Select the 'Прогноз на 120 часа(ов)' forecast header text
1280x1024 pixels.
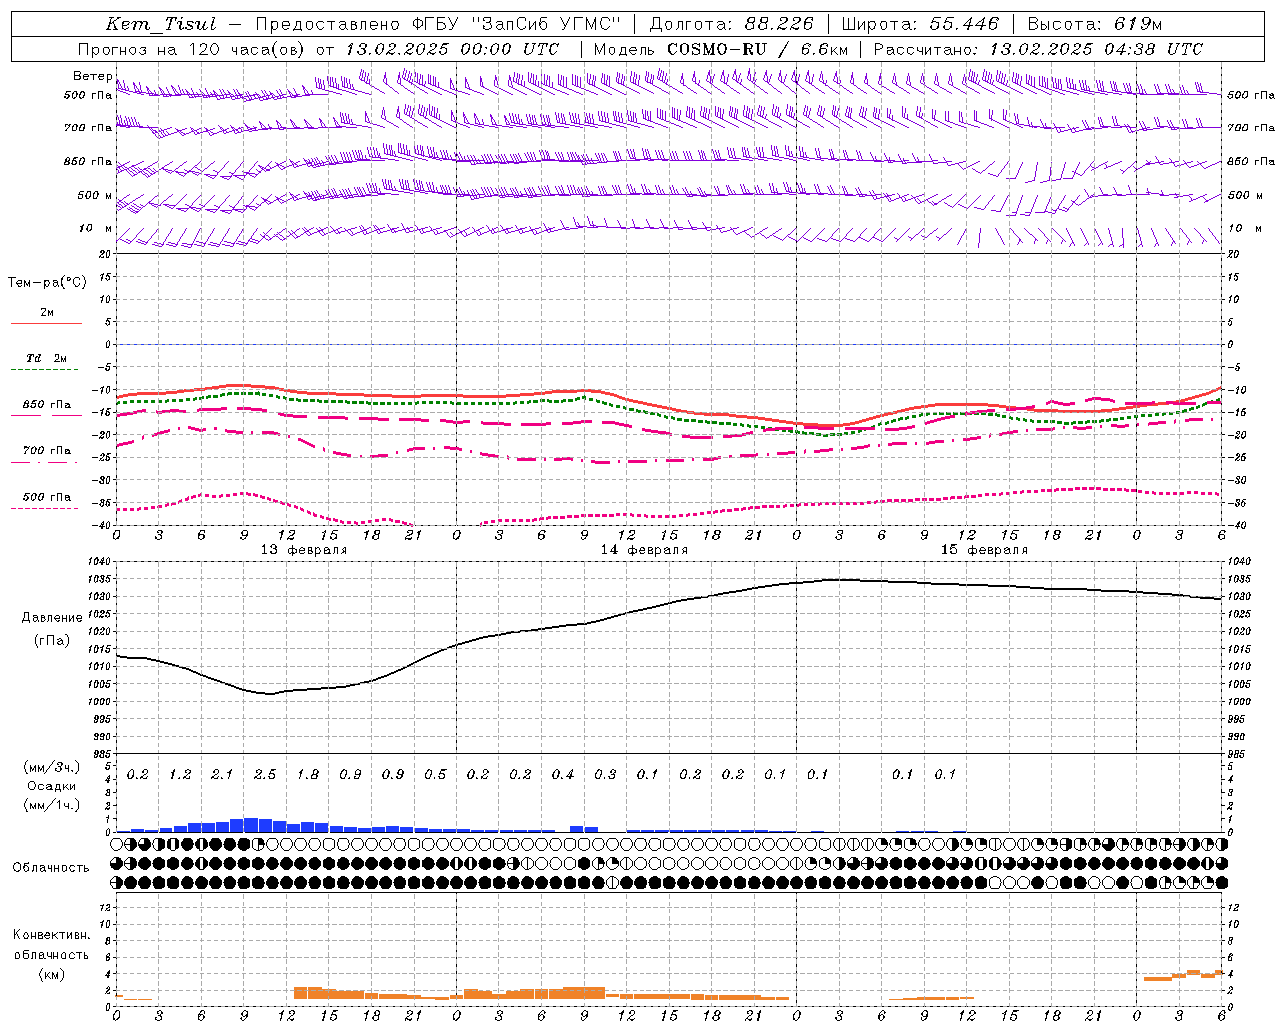192,49
